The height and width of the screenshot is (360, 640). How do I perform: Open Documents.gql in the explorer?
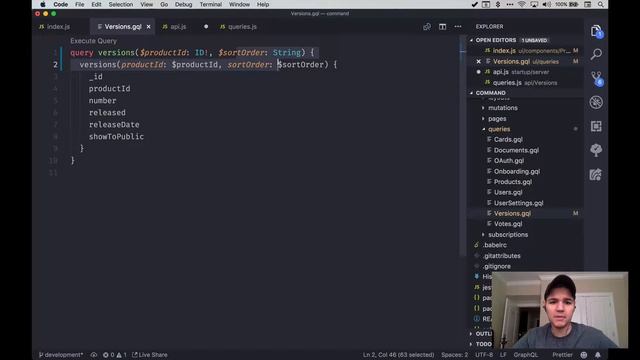516,150
